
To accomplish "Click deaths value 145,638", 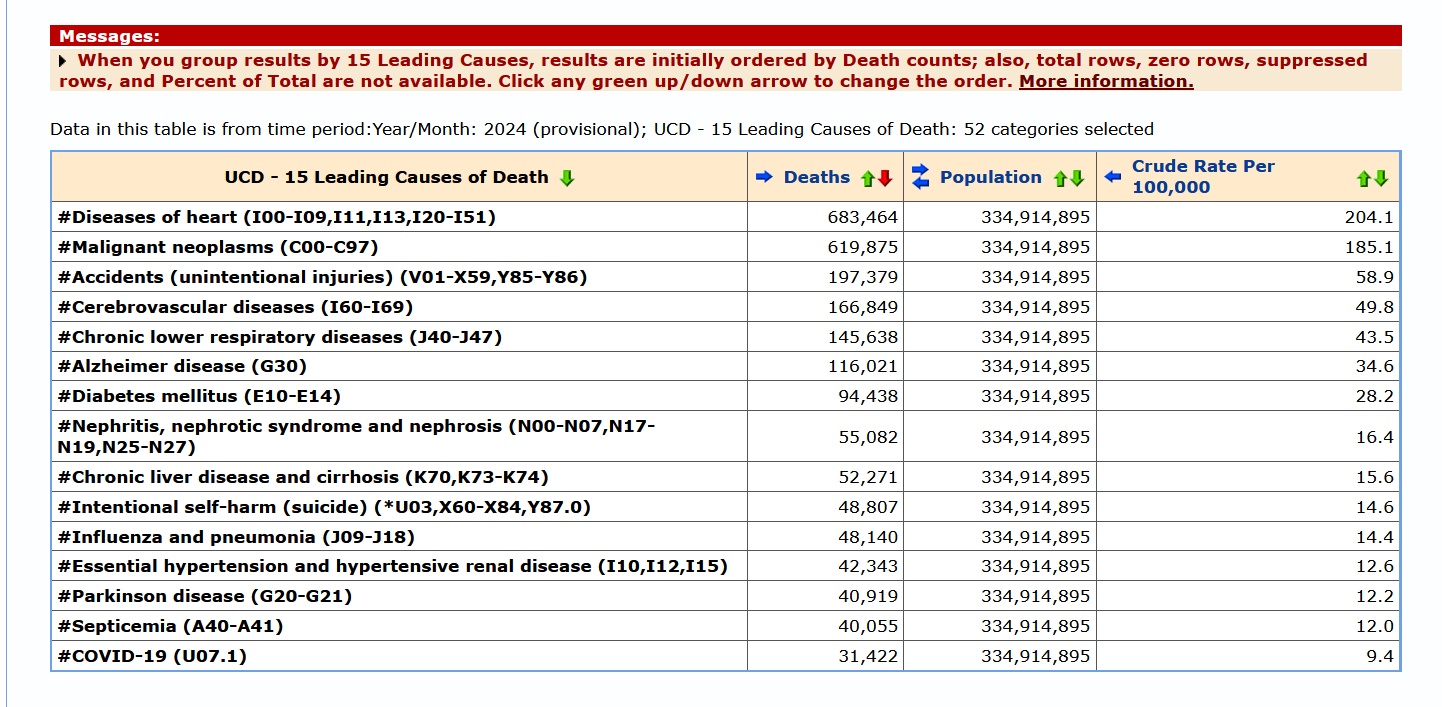I will (x=863, y=337).
